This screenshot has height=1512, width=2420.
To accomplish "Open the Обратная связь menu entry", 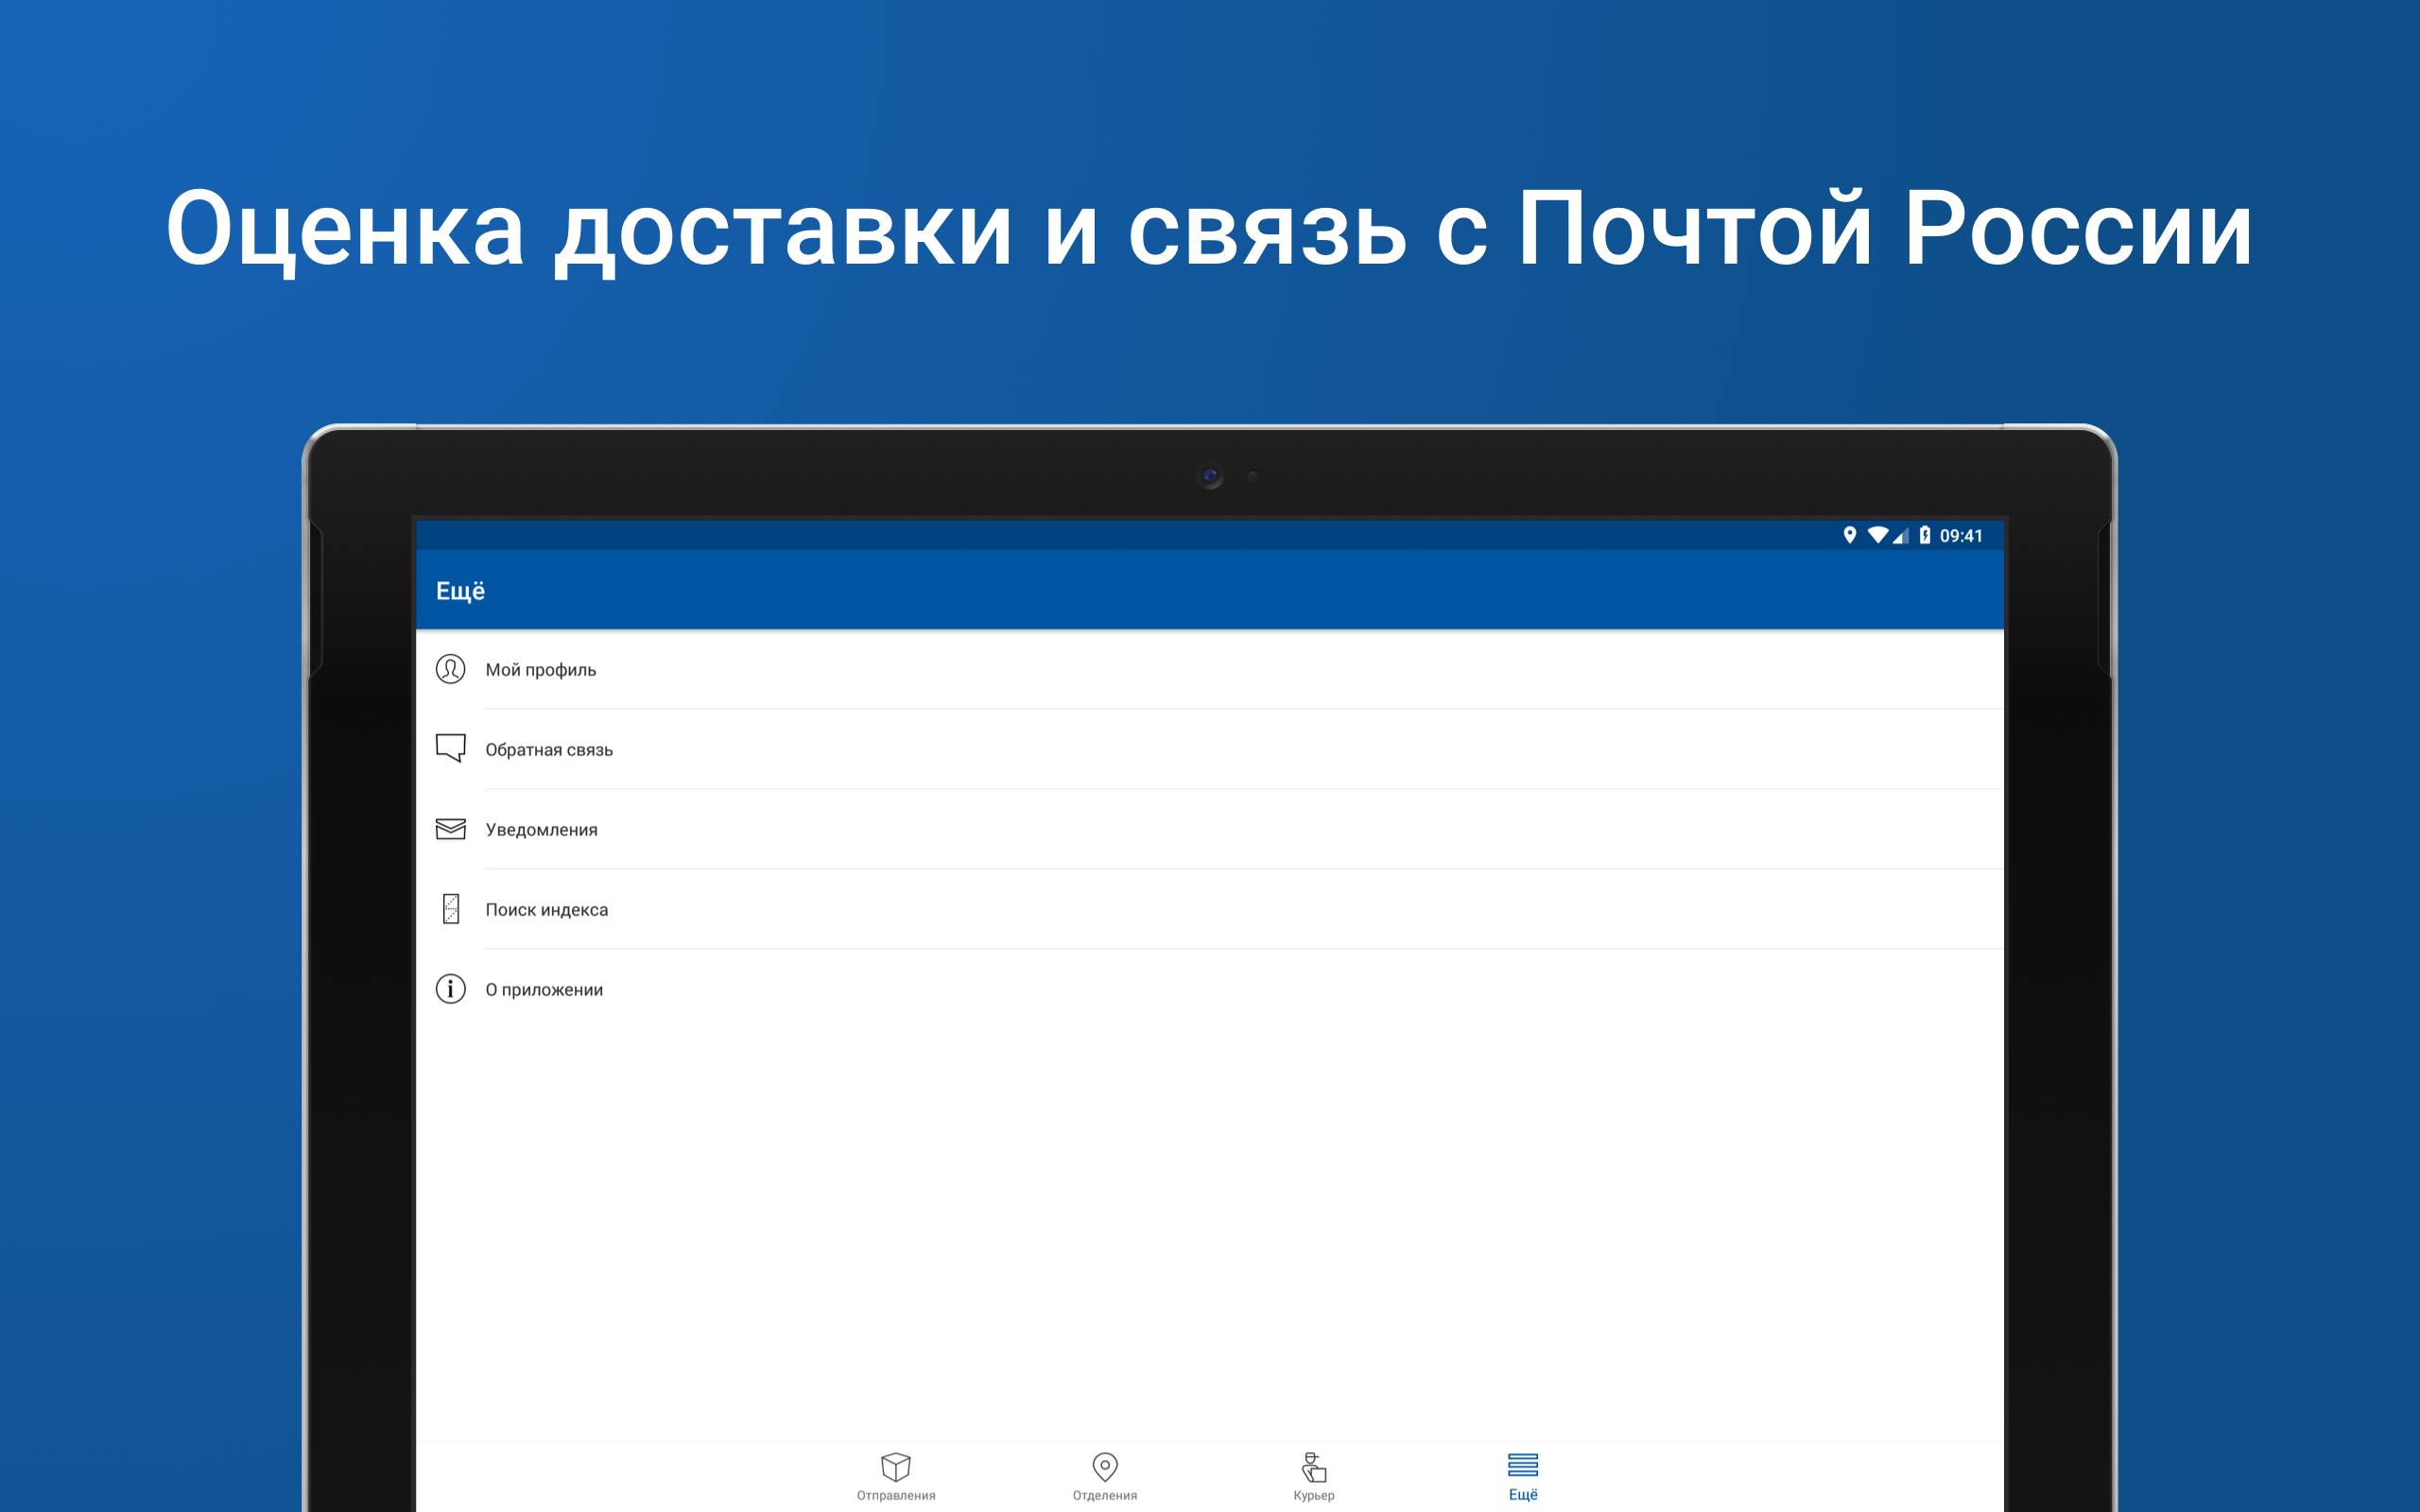I will pos(1209,749).
